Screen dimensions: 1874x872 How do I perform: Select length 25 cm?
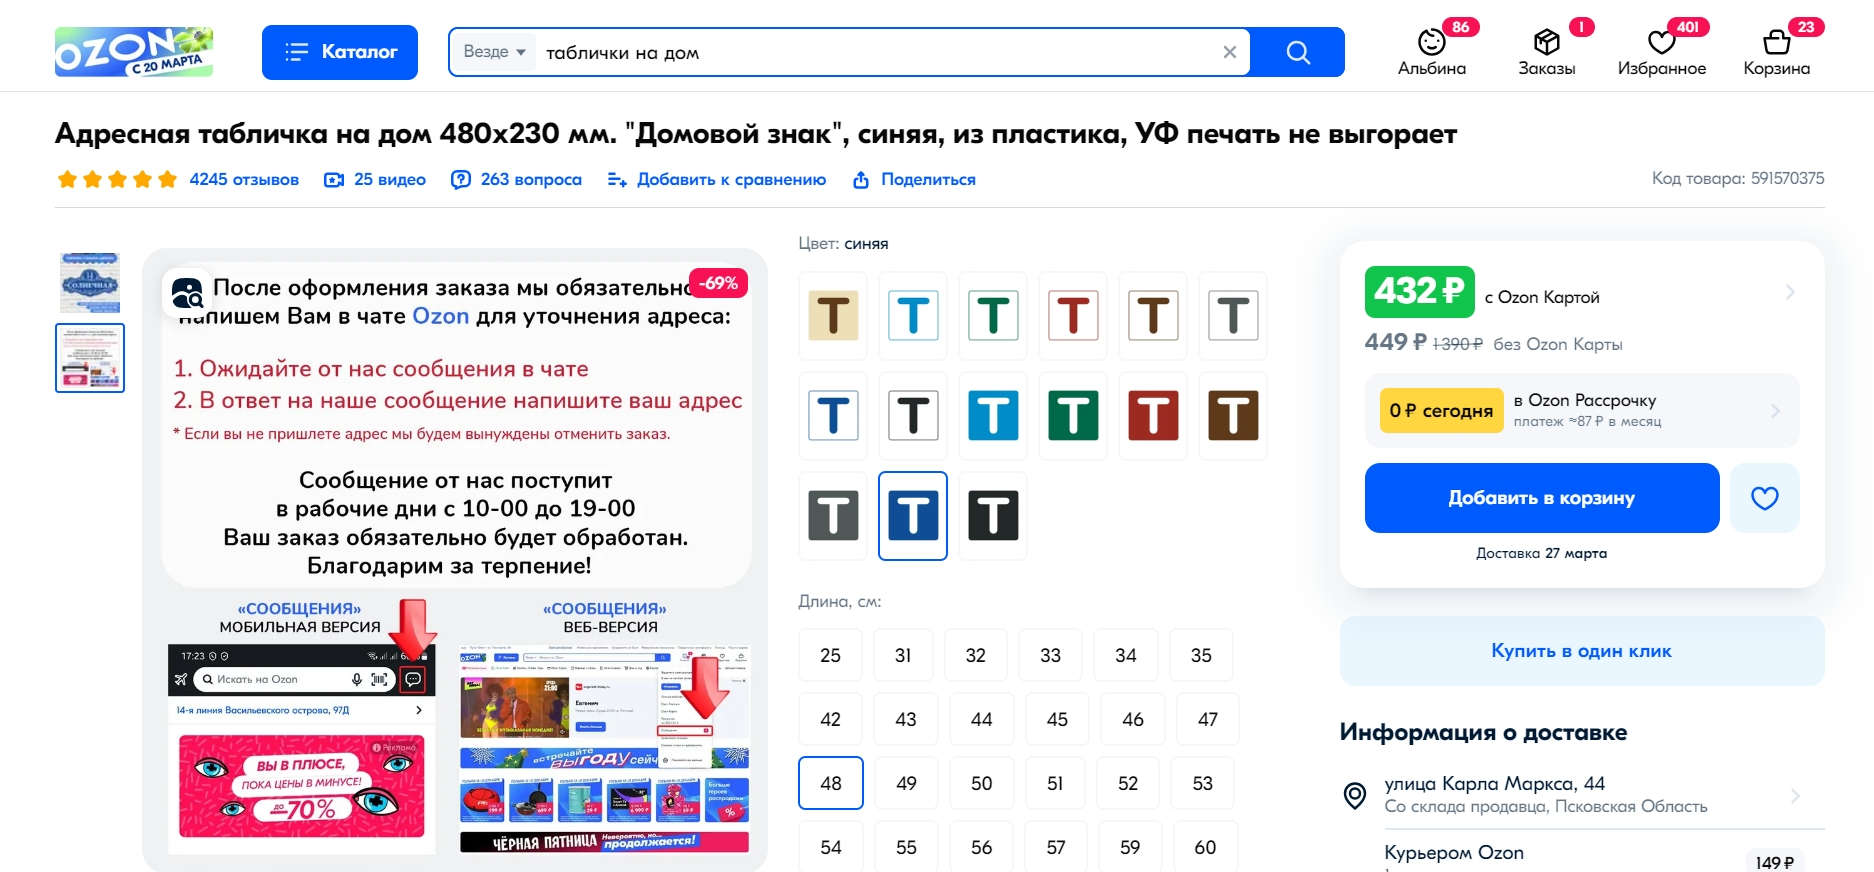[831, 655]
